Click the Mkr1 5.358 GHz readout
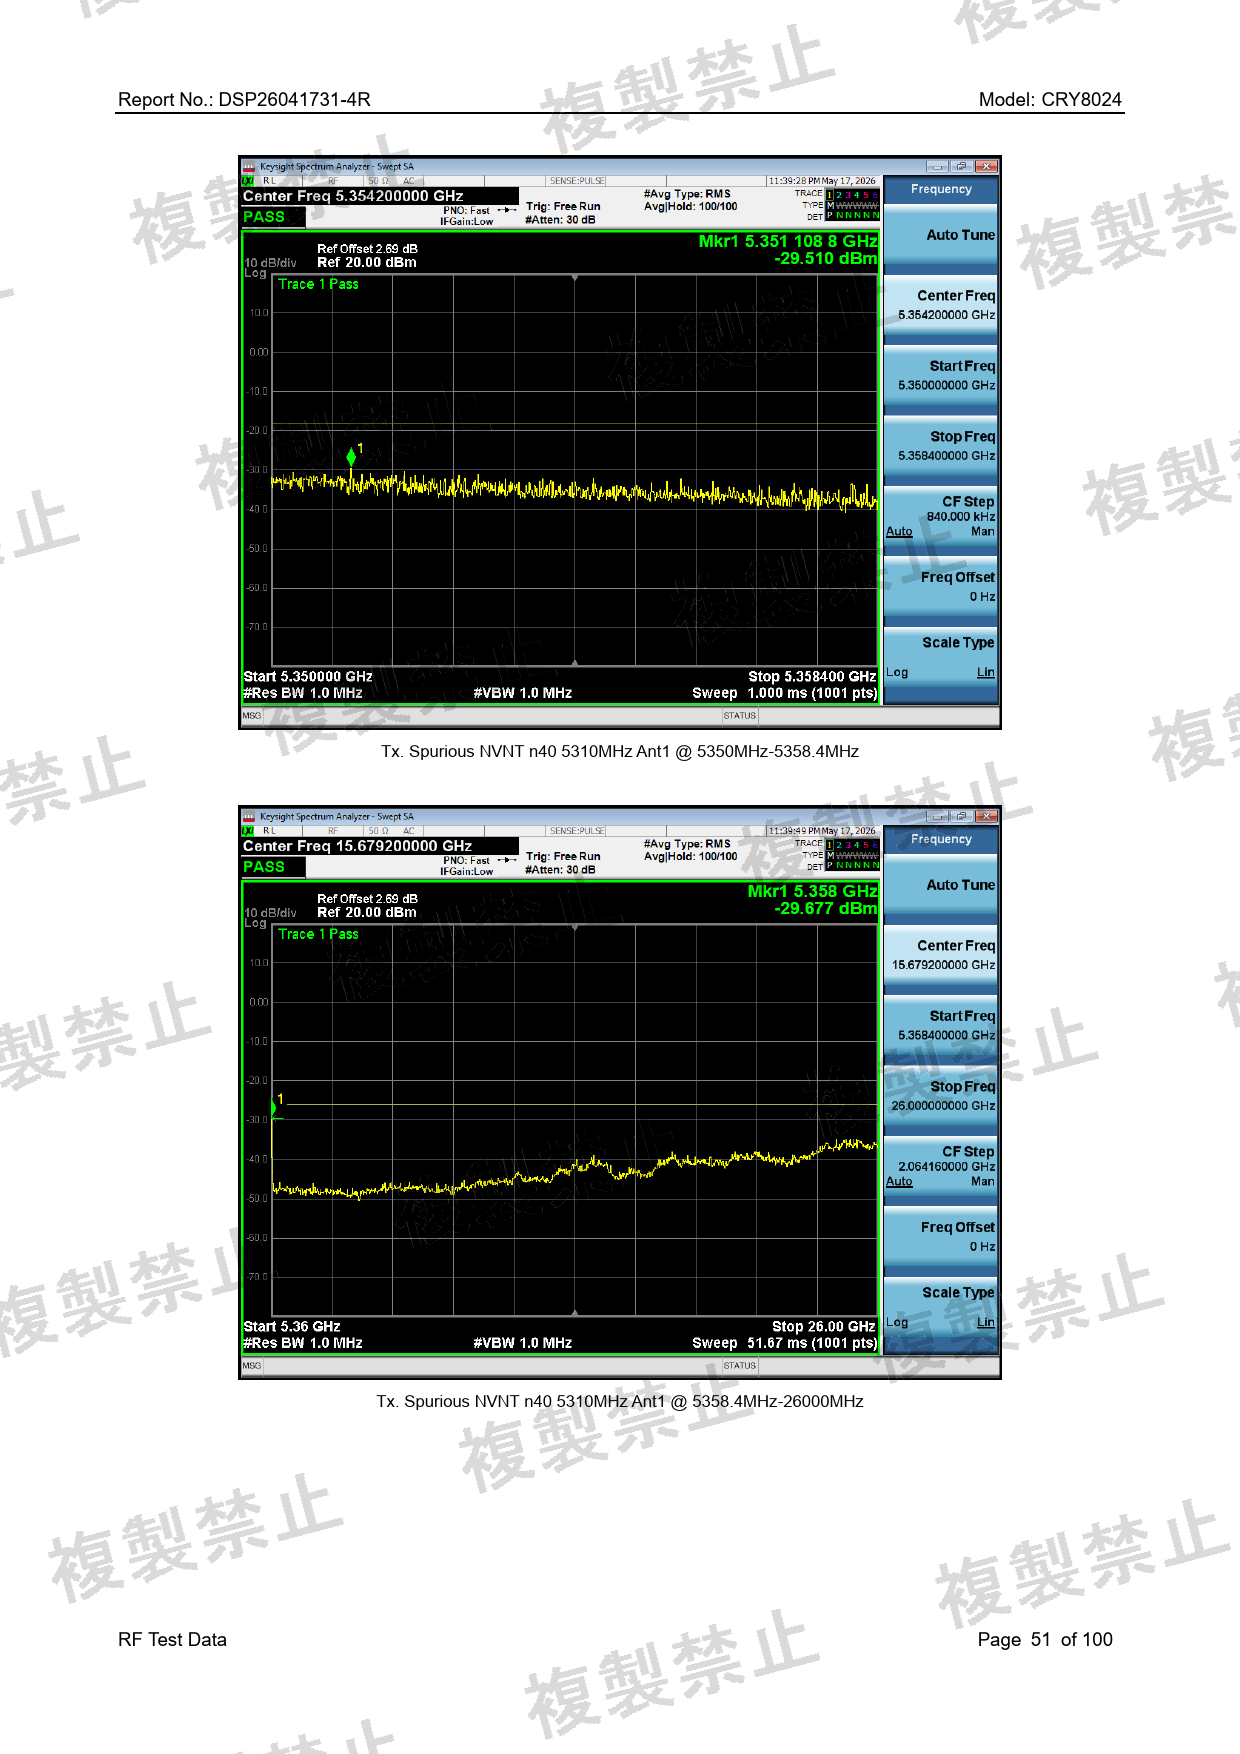Viewport: 1240px width, 1754px height. click(813, 891)
